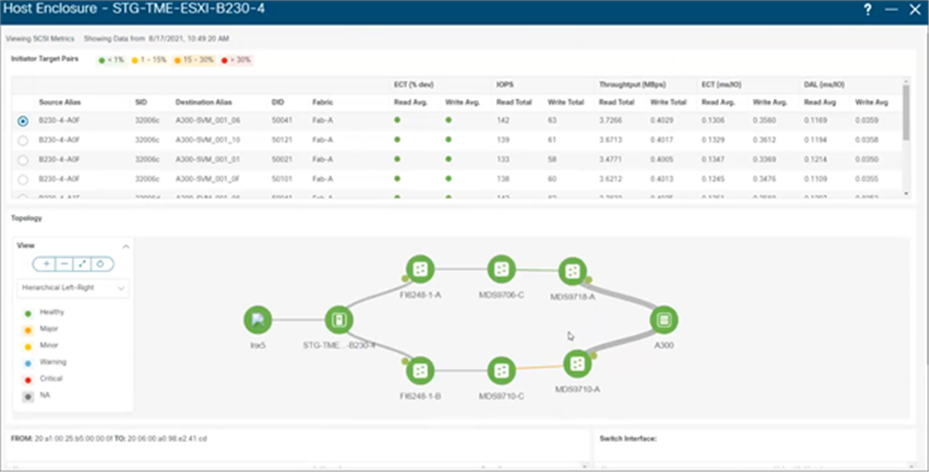929x472 pixels.
Task: Minimize the Host Enclosure window
Action: point(891,9)
